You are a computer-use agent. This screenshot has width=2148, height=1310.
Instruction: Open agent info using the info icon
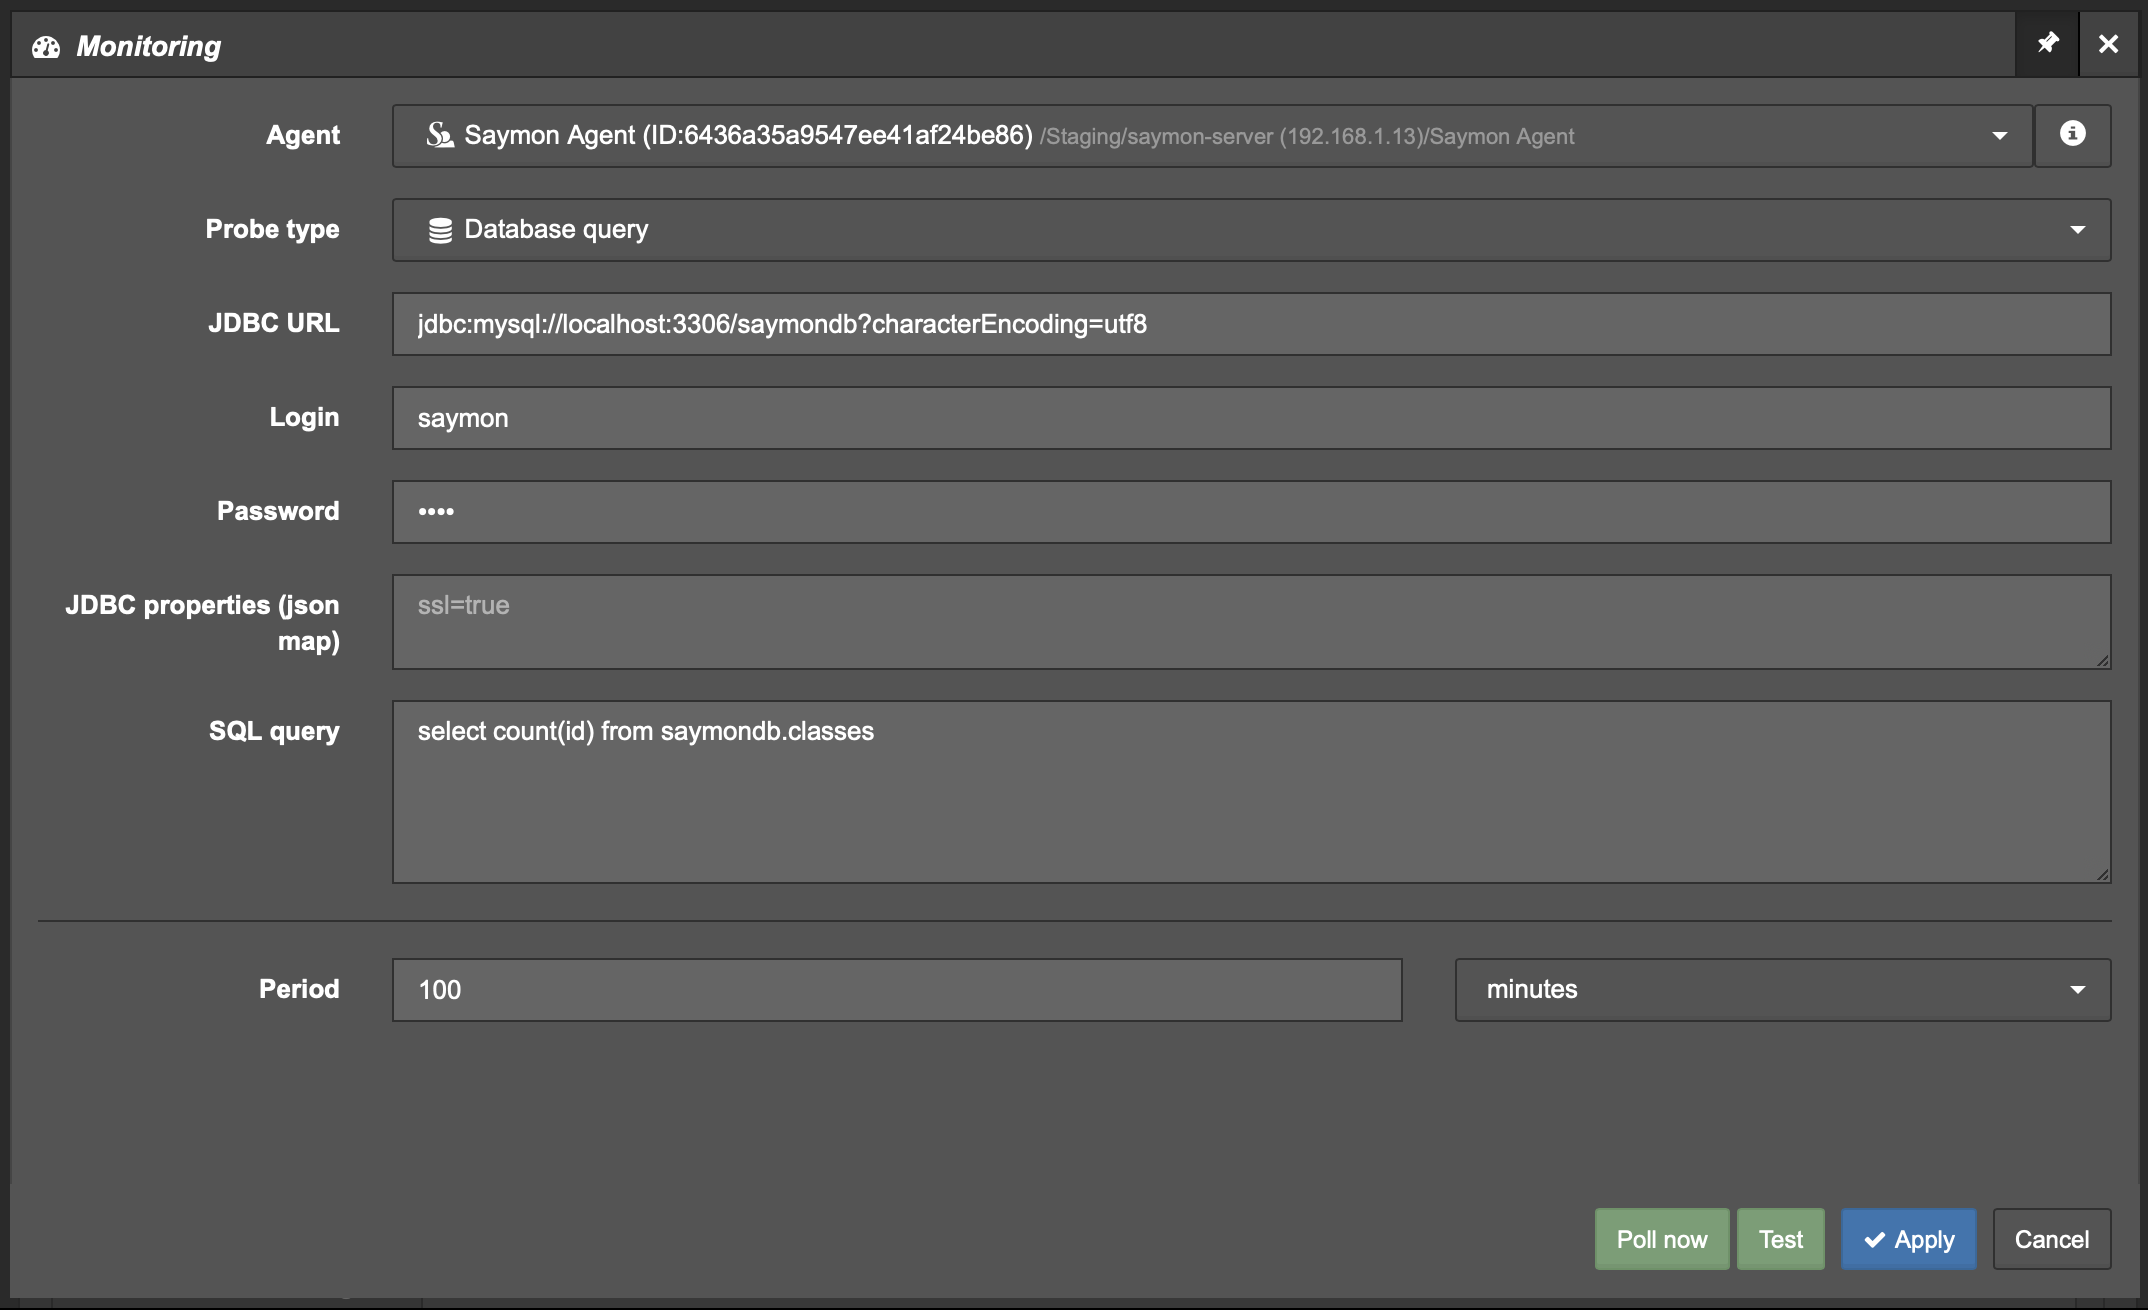coord(2073,135)
